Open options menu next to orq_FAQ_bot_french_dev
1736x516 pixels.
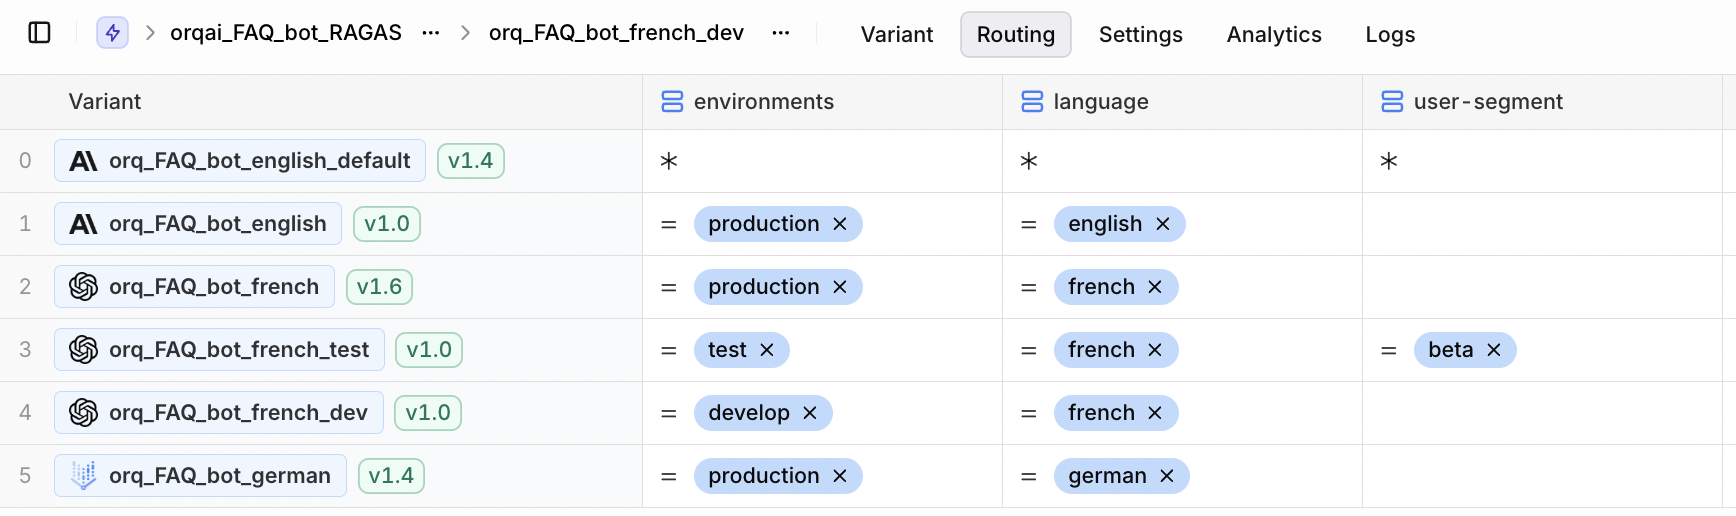click(x=781, y=33)
